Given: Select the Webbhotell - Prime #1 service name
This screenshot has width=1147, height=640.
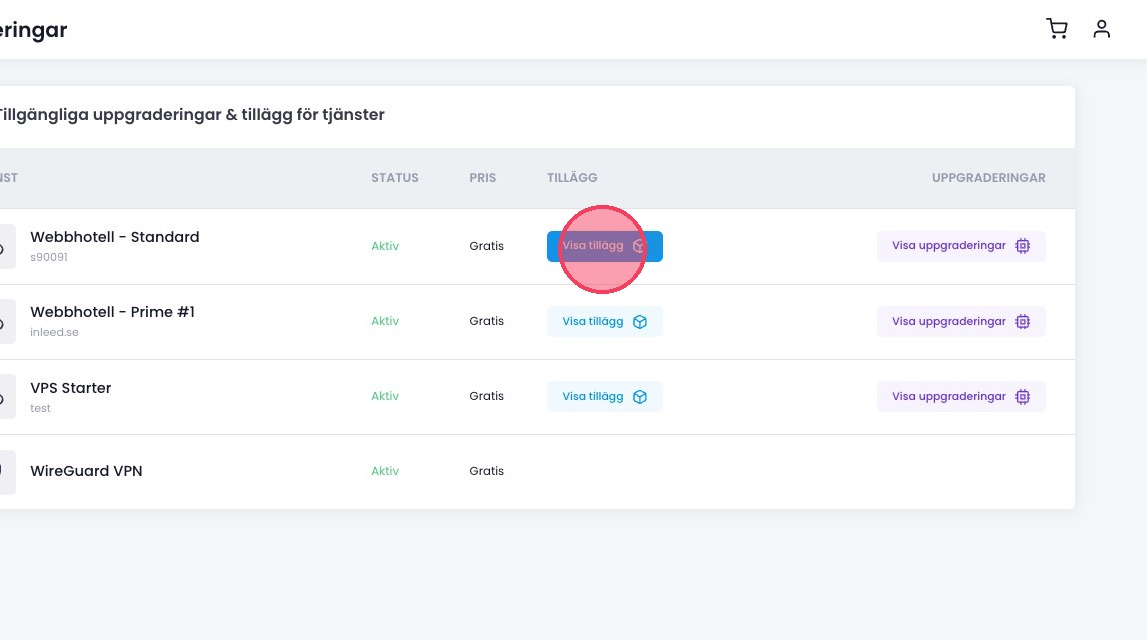Looking at the screenshot, I should coord(112,312).
